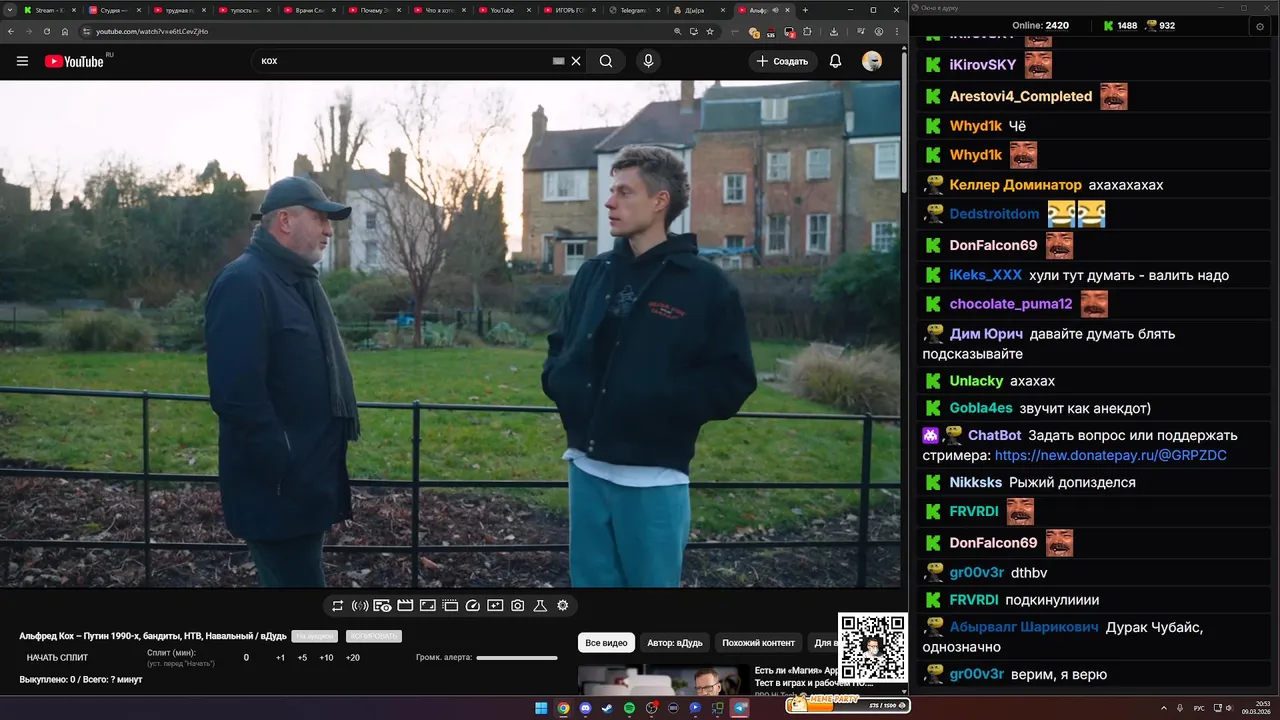Open the donatepay.ru link in chat

[1110, 455]
